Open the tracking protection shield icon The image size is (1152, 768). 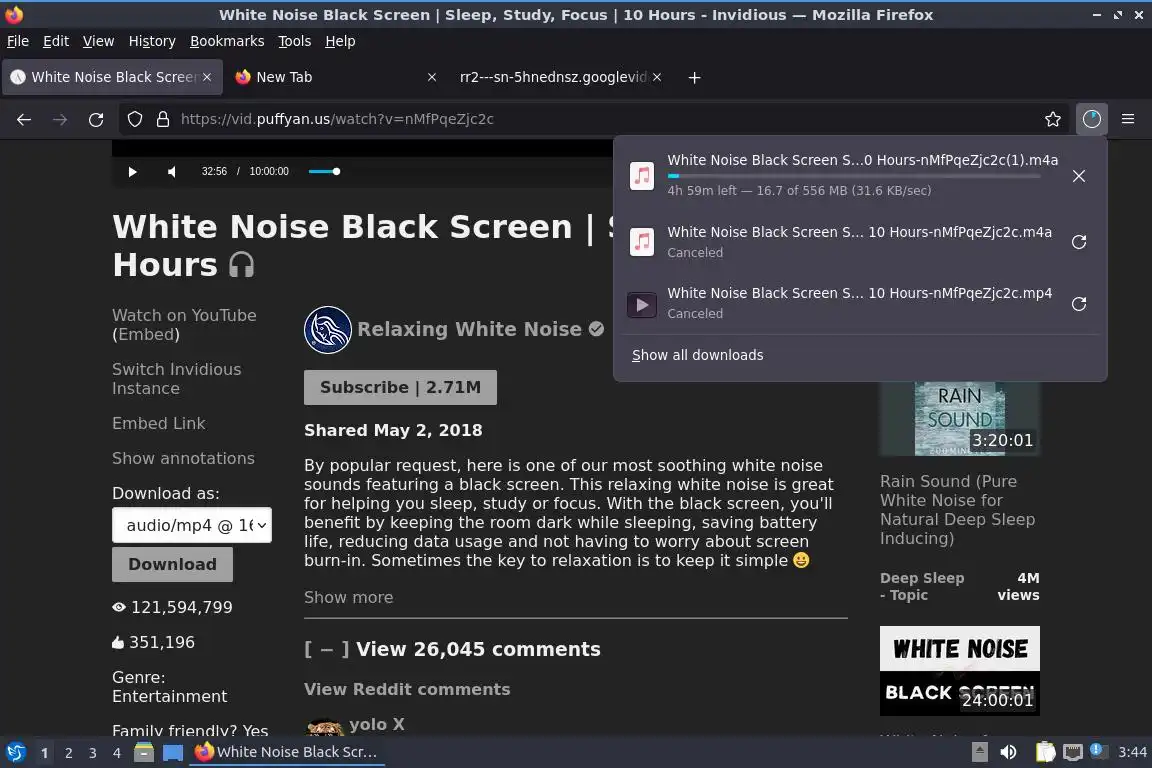pyautogui.click(x=134, y=119)
